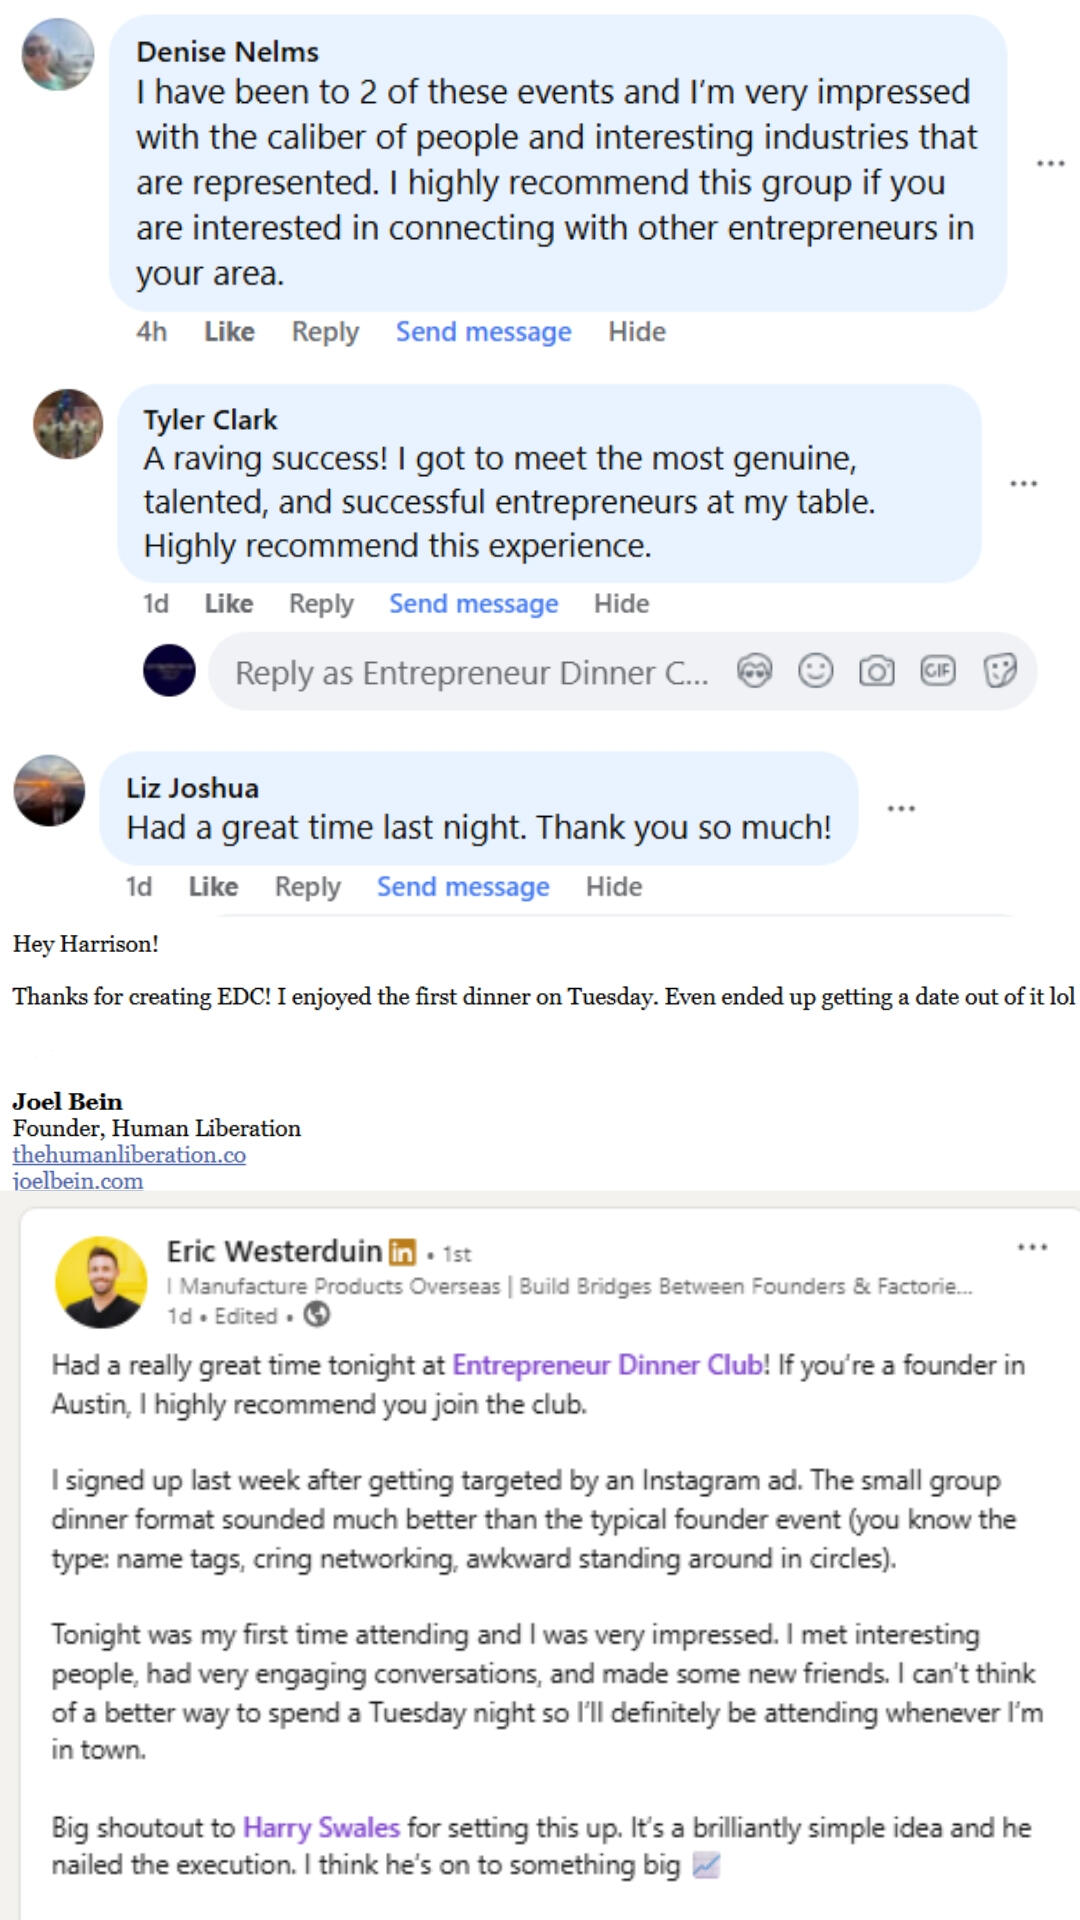The height and width of the screenshot is (1920, 1080).
Task: Click the globe visibility icon on Eric's post
Action: coord(317,1315)
